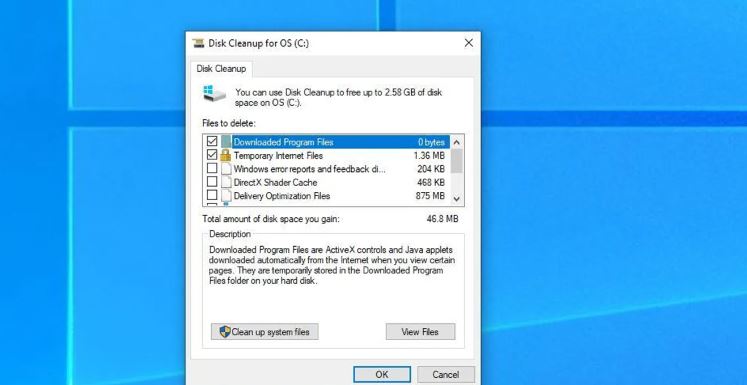Click the Disk Cleanup title bar icon
The height and width of the screenshot is (385, 747).
(x=198, y=43)
